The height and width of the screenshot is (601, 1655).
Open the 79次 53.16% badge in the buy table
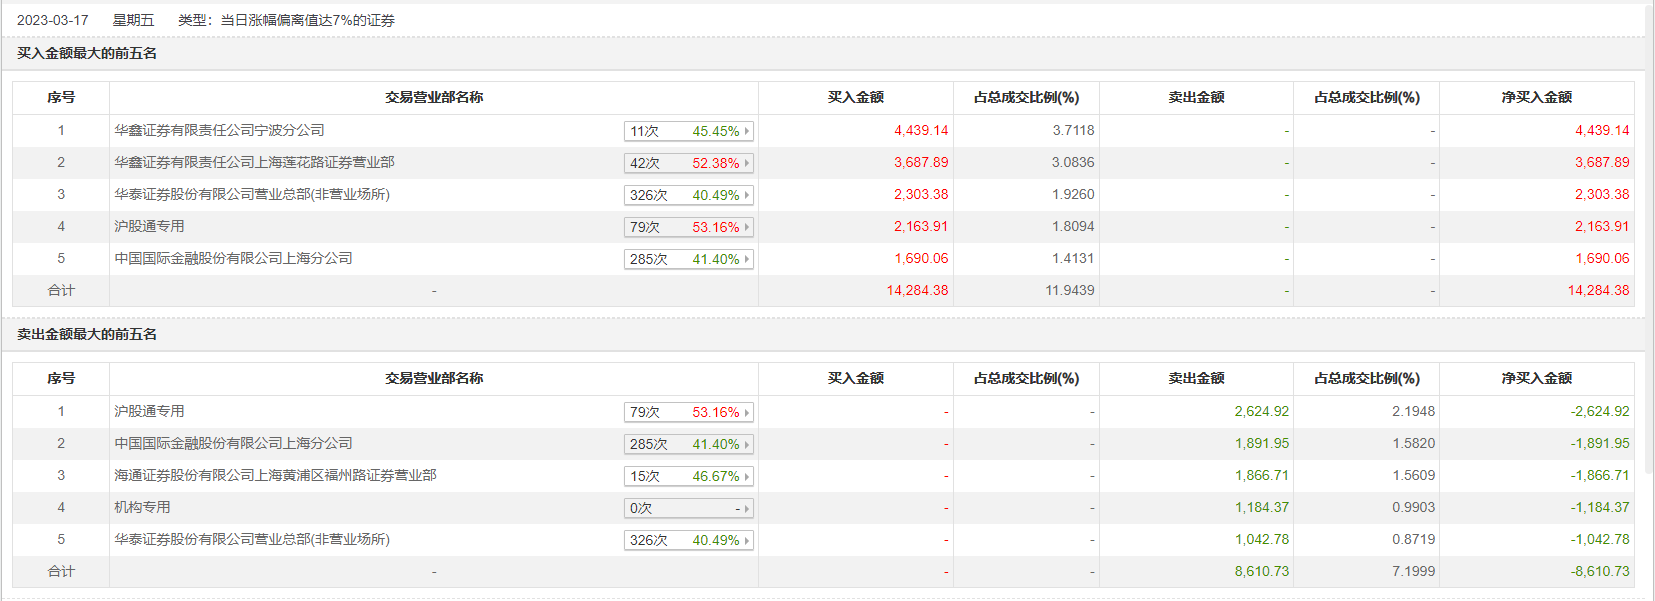pos(688,227)
